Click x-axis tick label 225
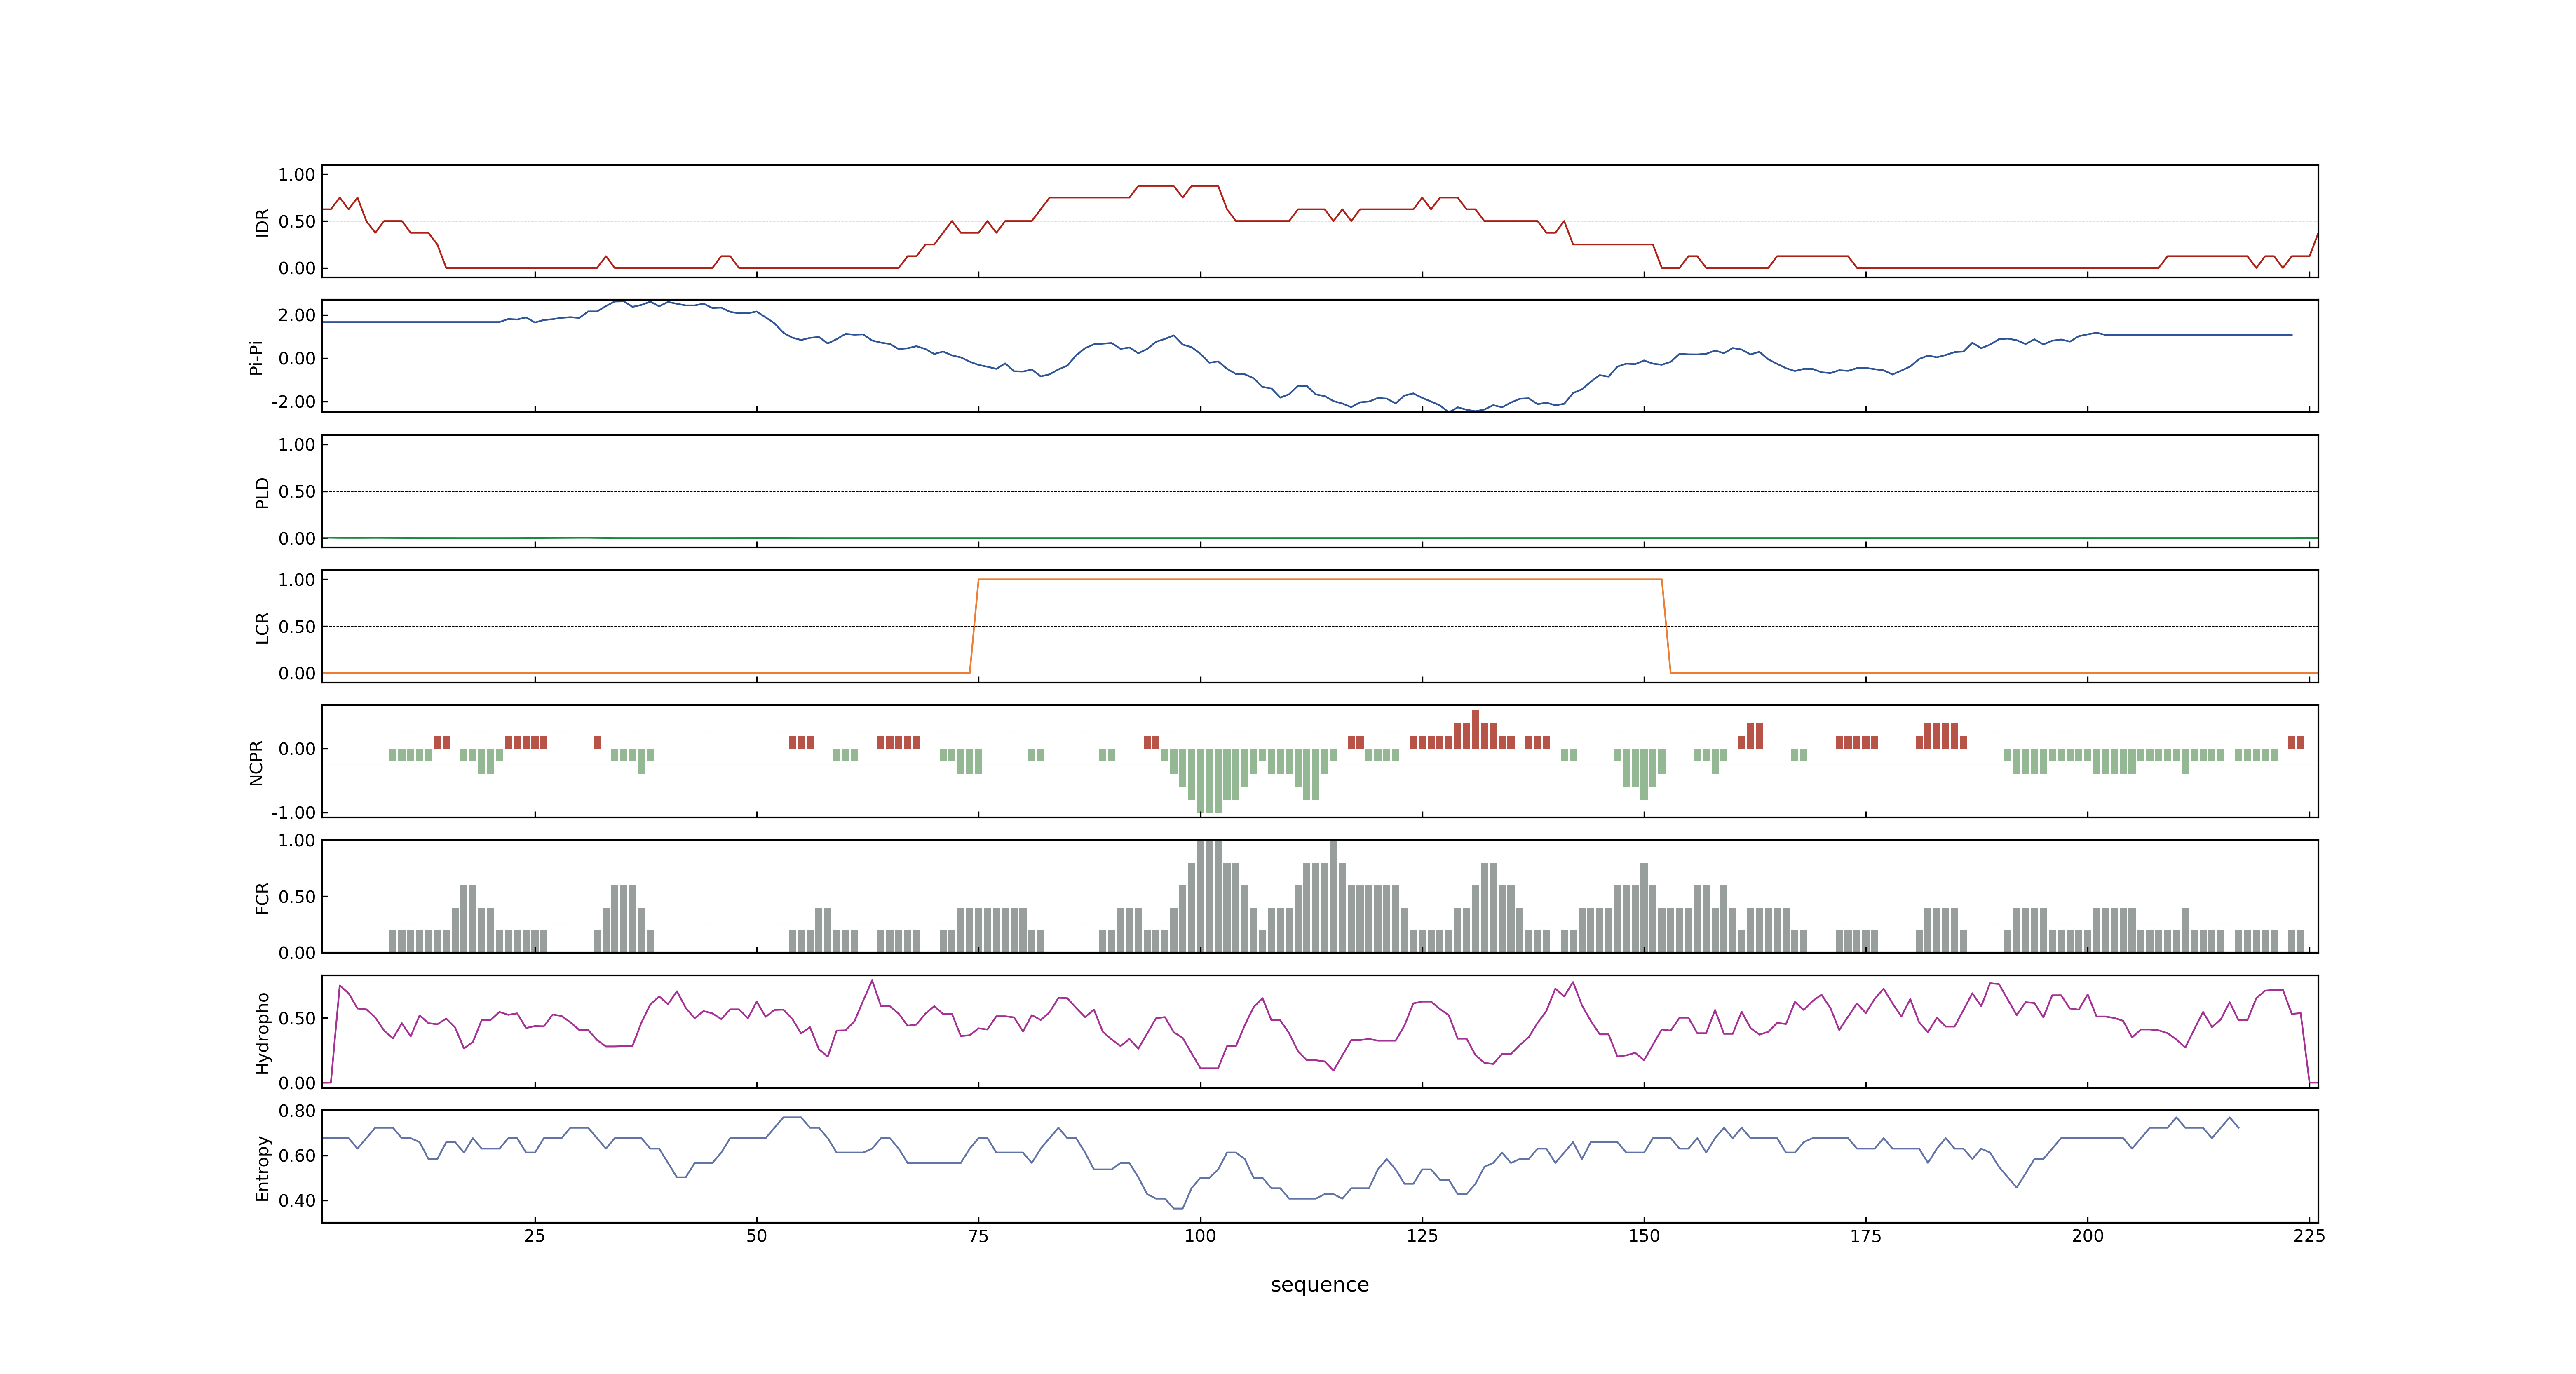Image resolution: width=2576 pixels, height=1374 pixels. point(2309,1236)
